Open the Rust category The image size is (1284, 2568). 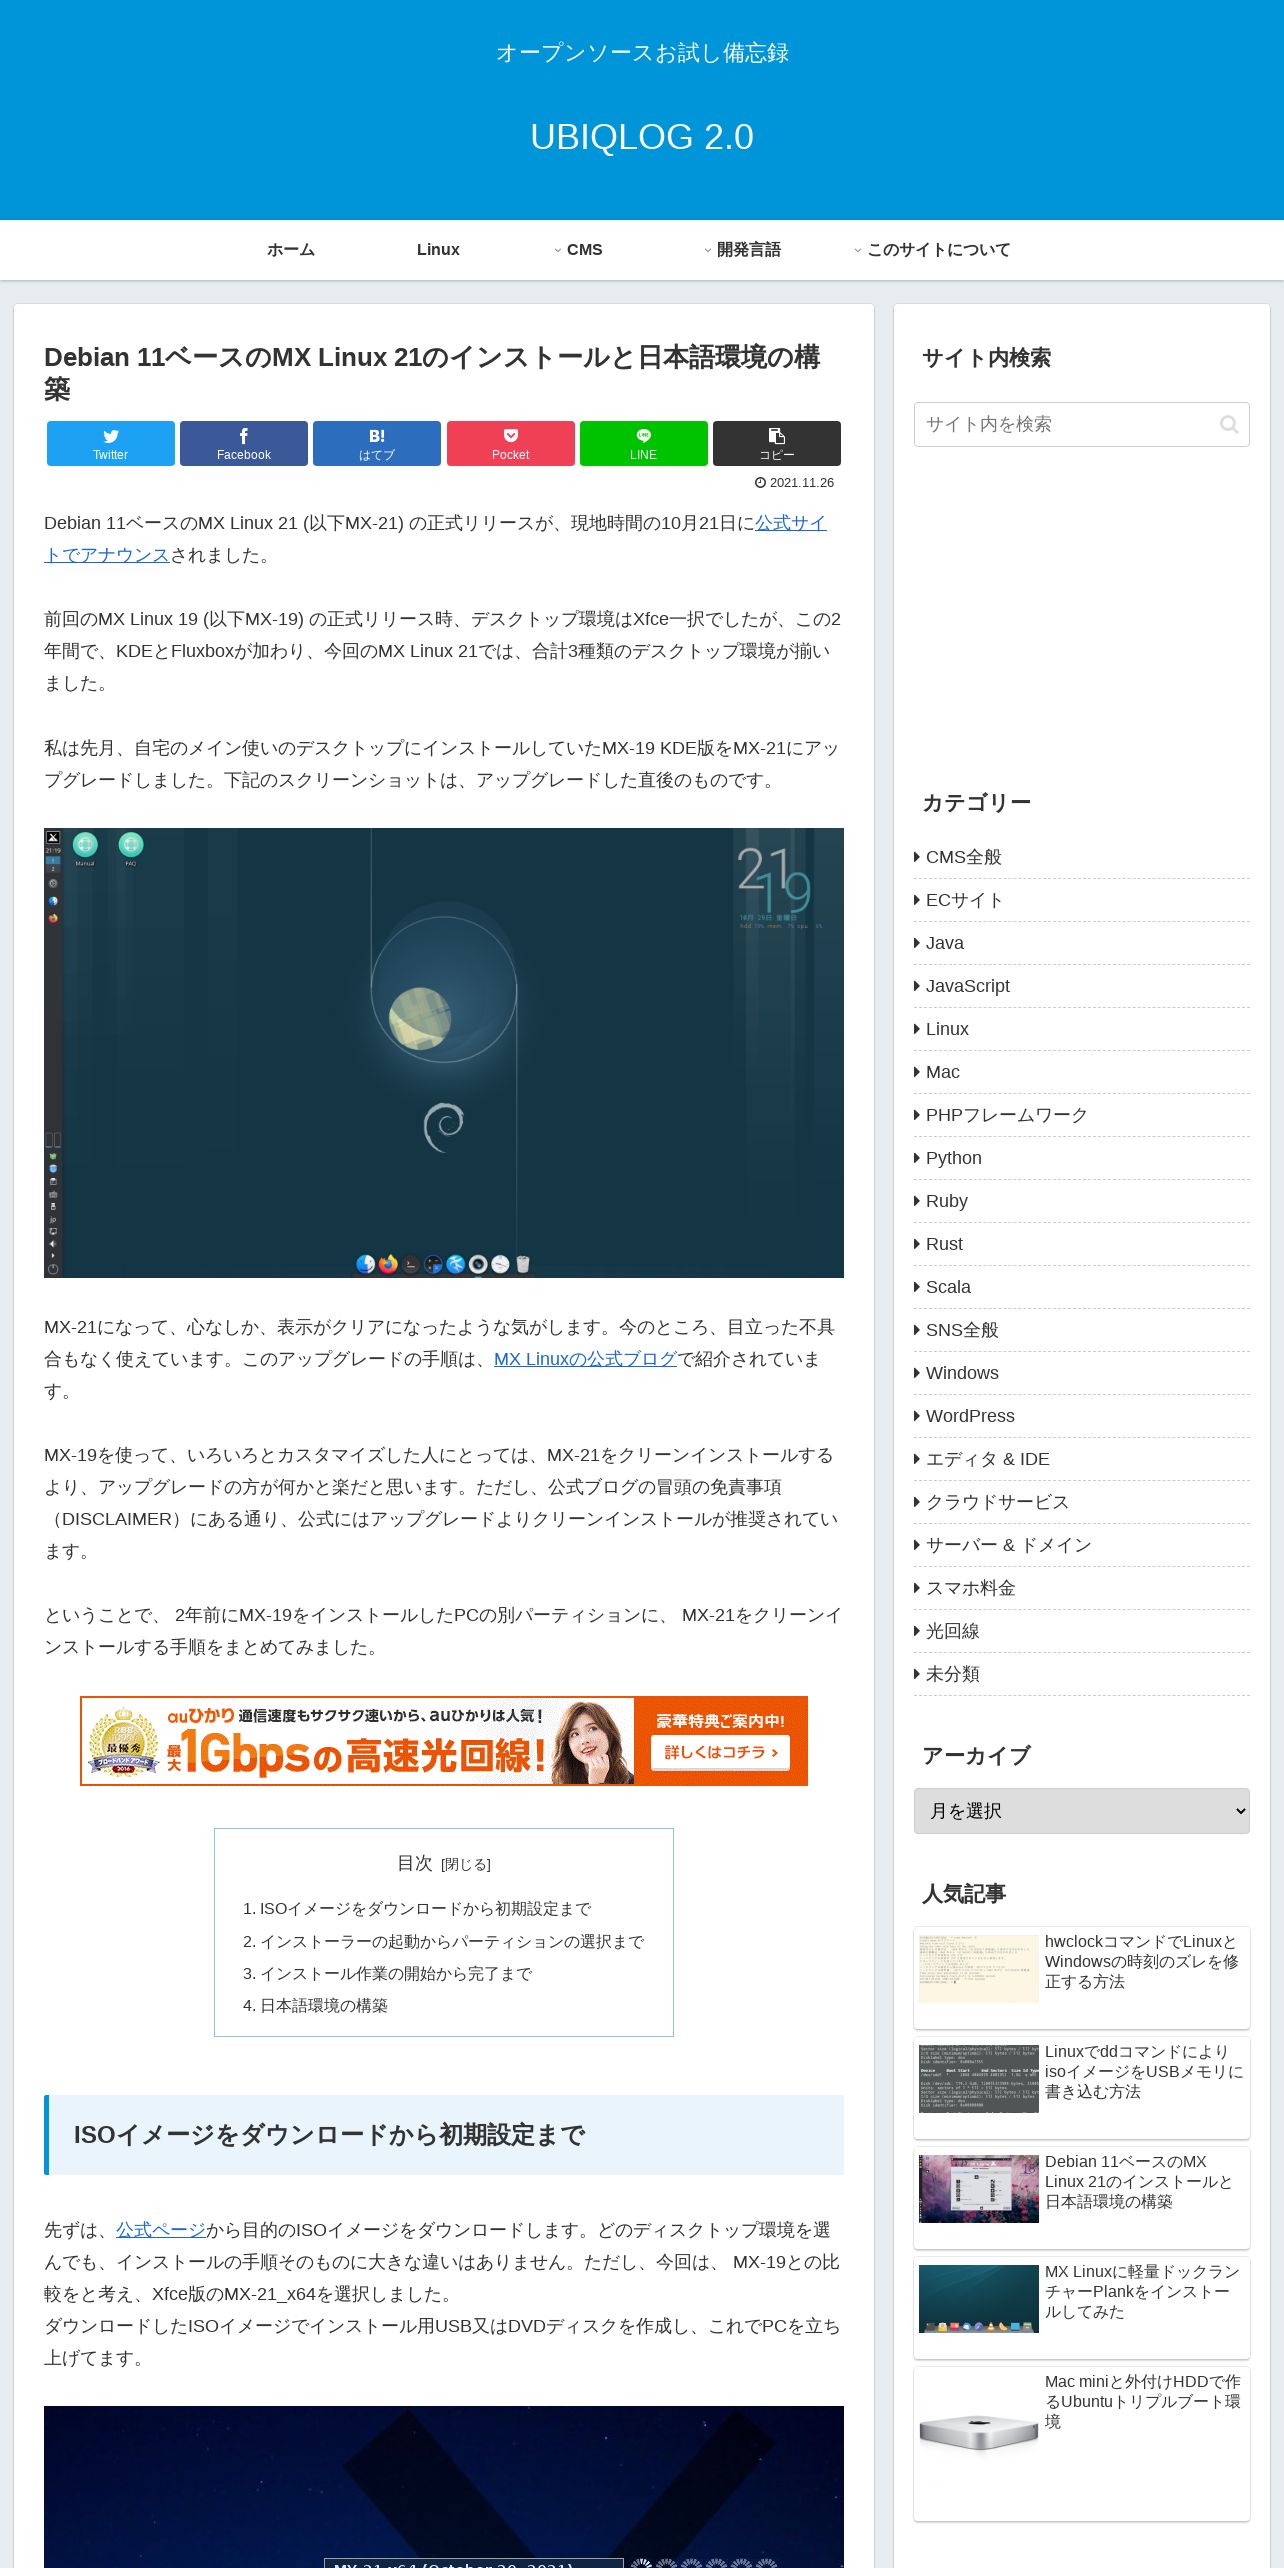(x=1082, y=1244)
